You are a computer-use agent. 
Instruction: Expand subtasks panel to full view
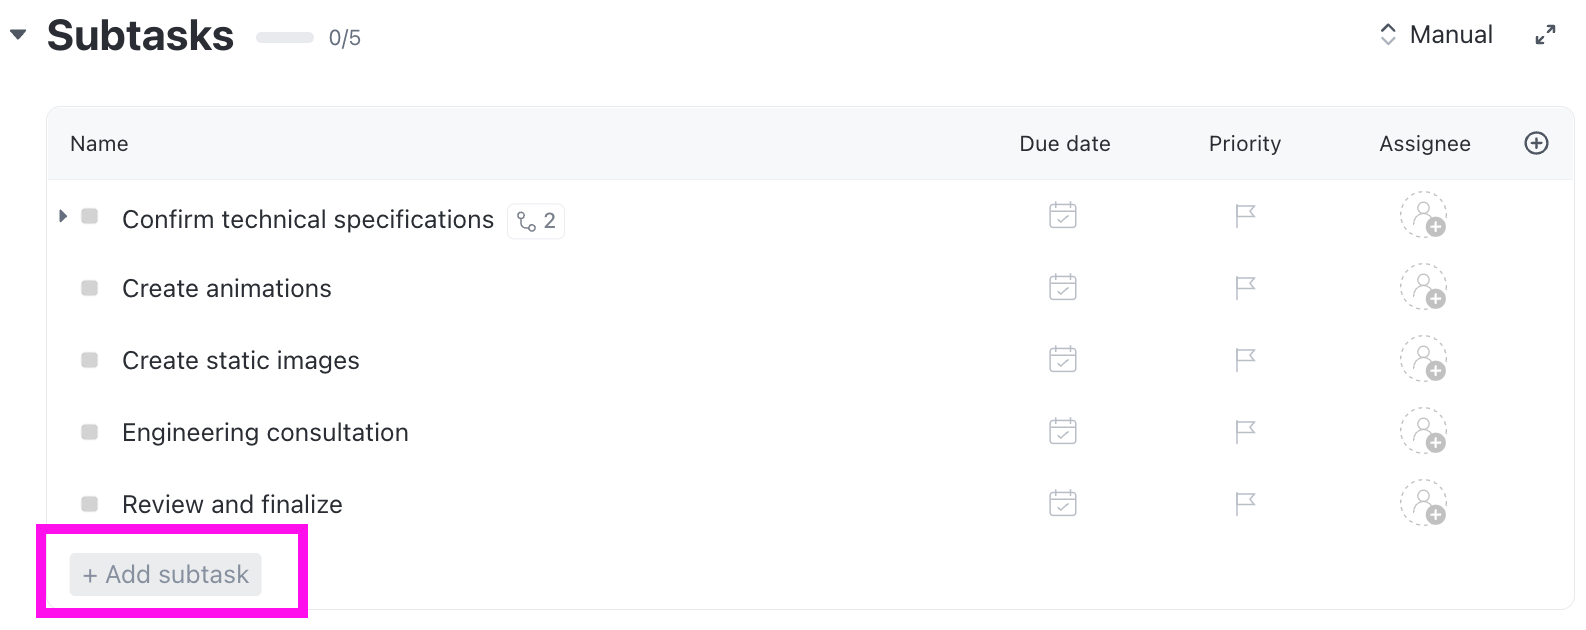tap(1545, 35)
